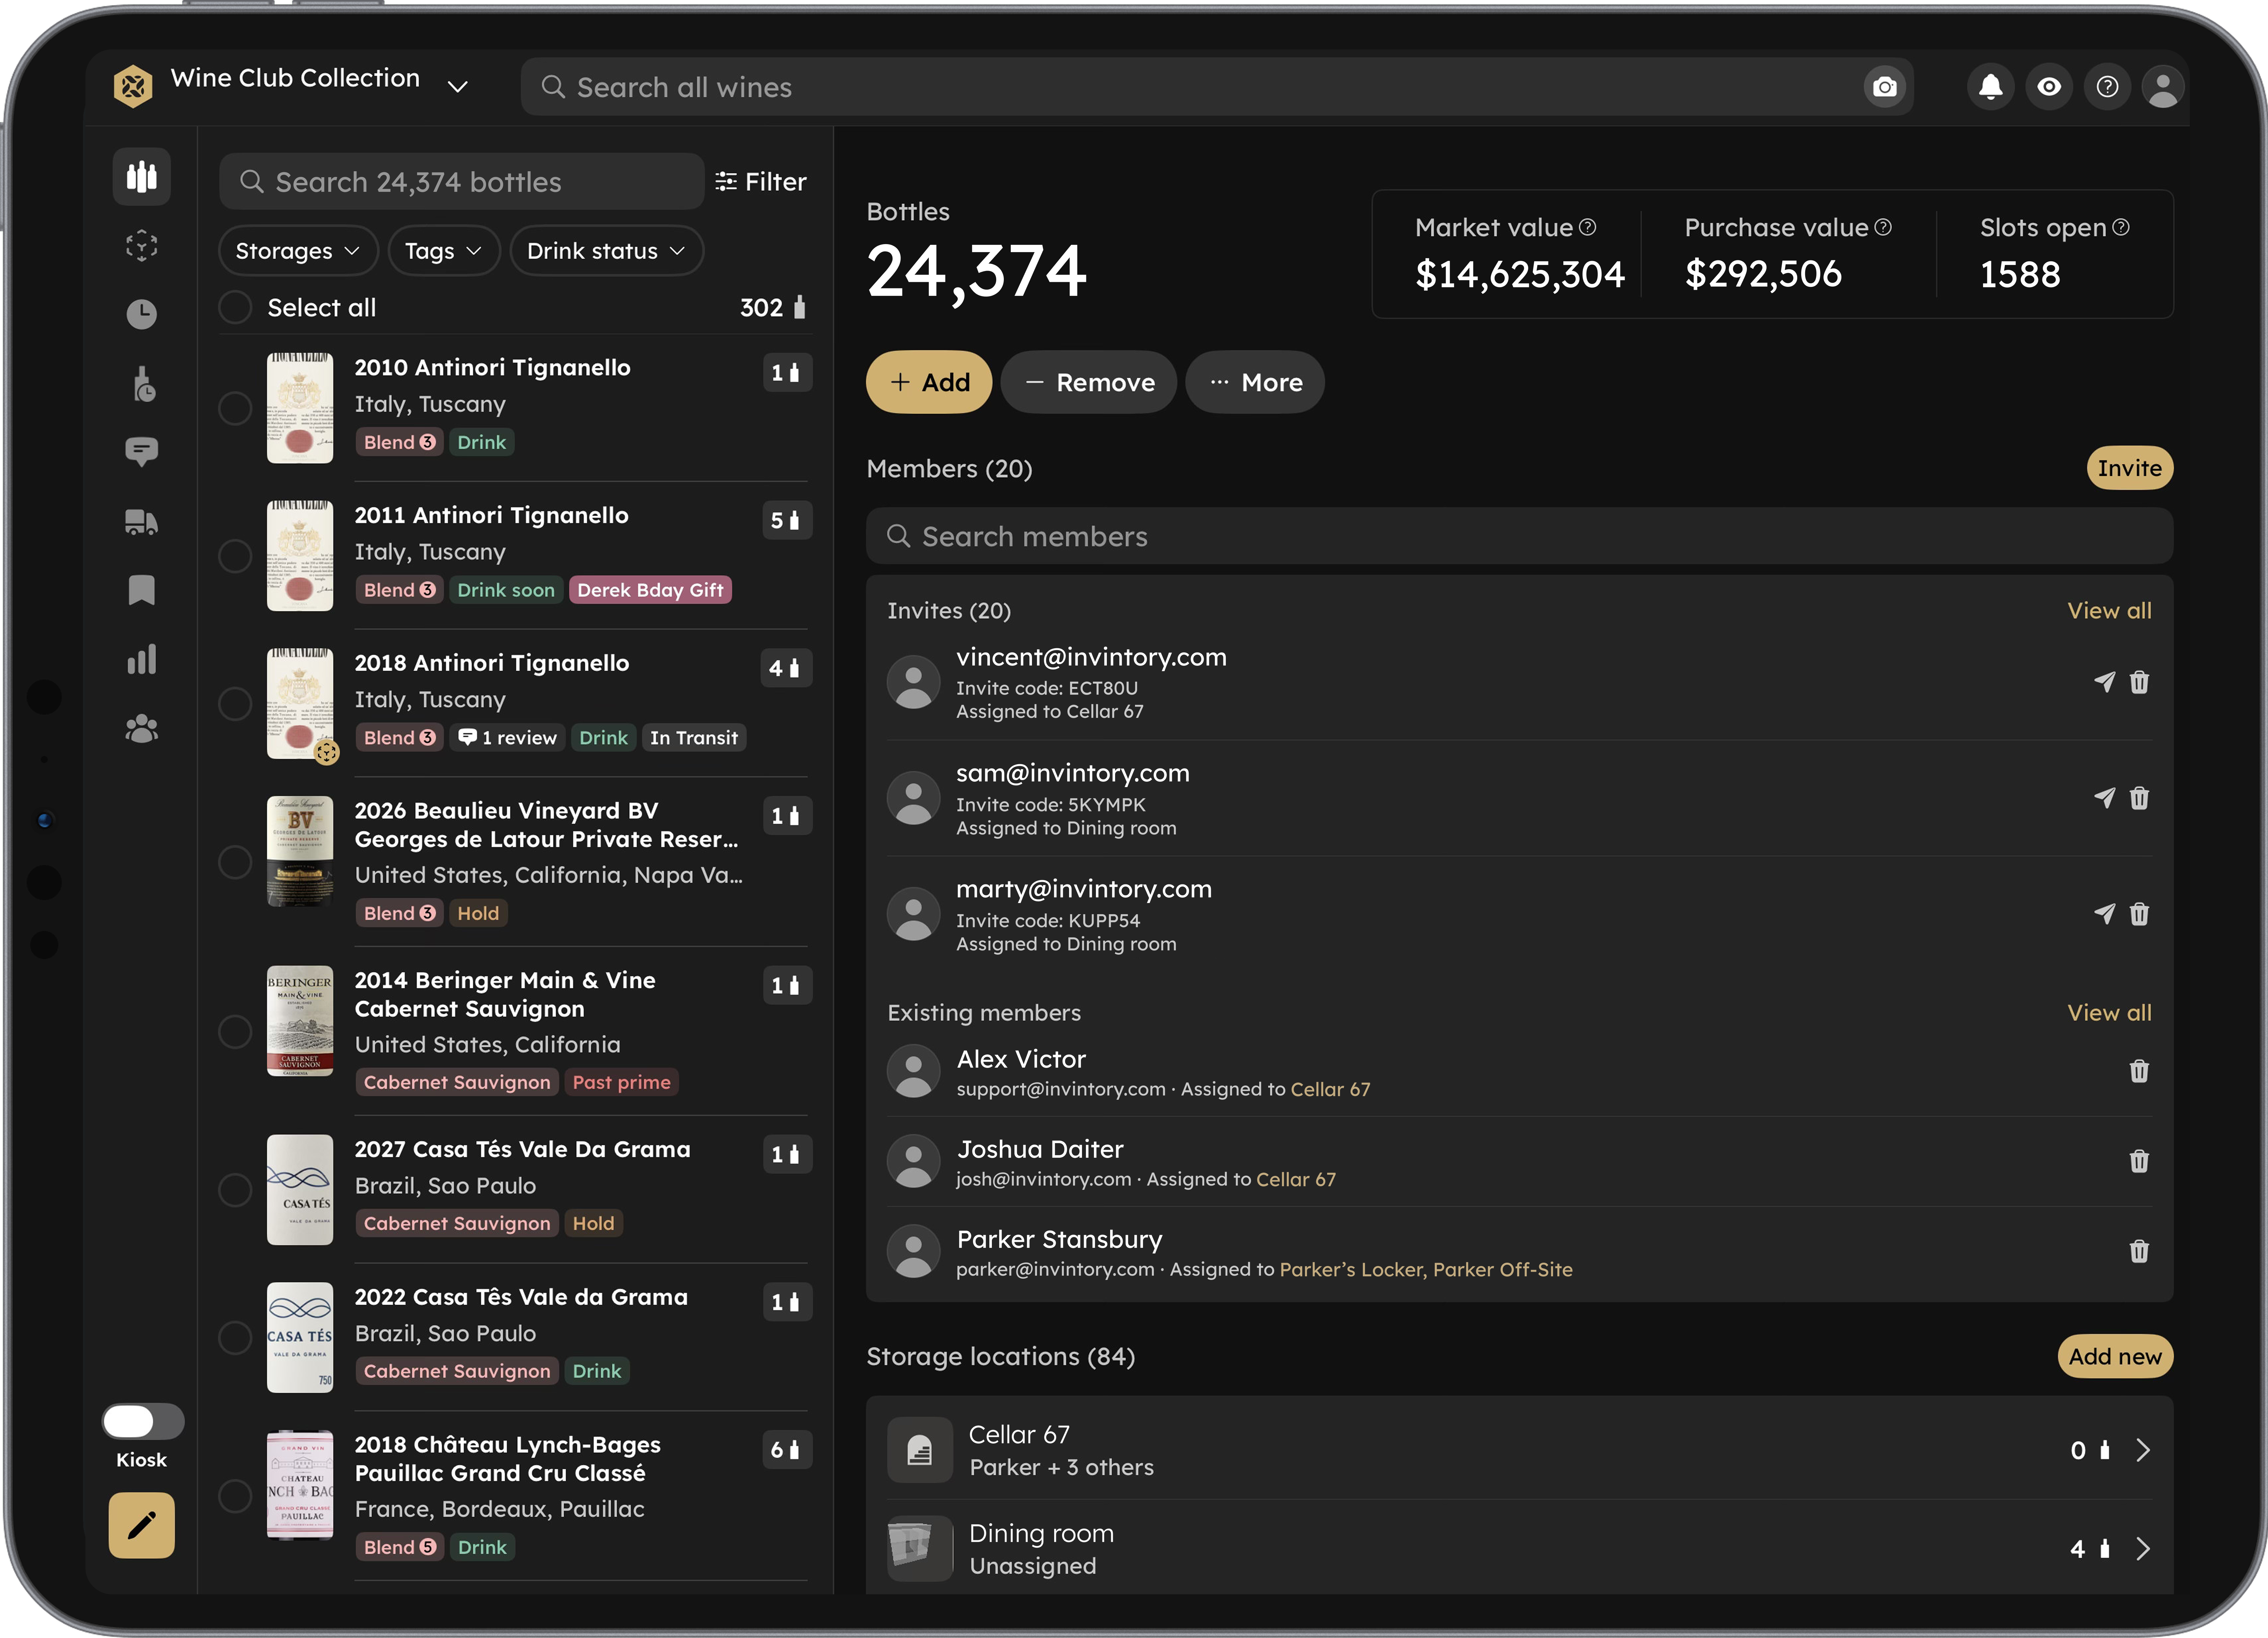Image resolution: width=2268 pixels, height=1638 pixels.
Task: Check the Select all circle
Action: [x=235, y=307]
